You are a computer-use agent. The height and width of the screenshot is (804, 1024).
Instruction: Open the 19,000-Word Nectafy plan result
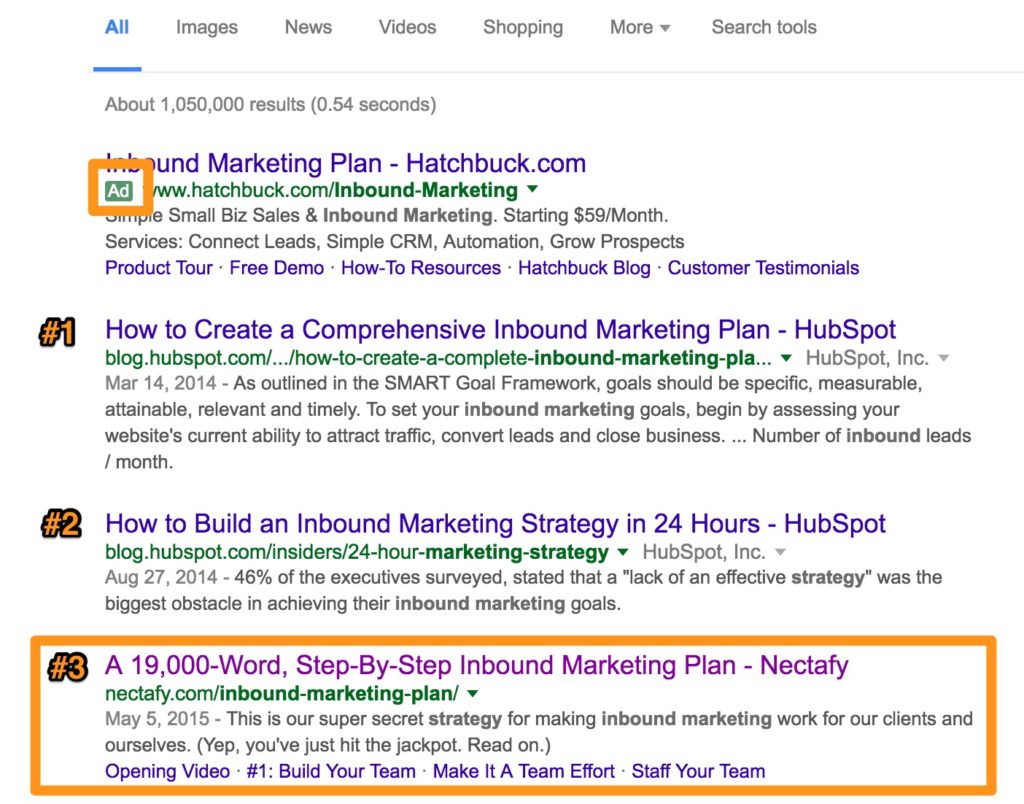(477, 666)
